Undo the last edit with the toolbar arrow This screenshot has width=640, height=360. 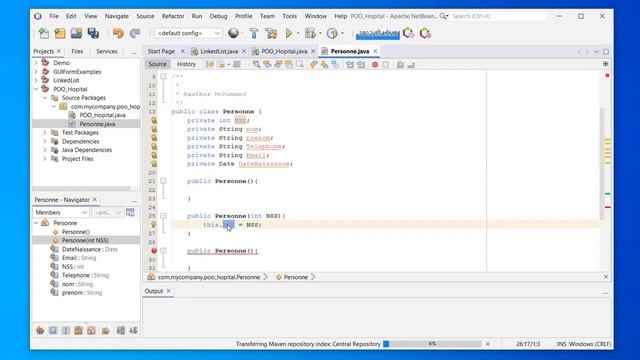coord(118,33)
